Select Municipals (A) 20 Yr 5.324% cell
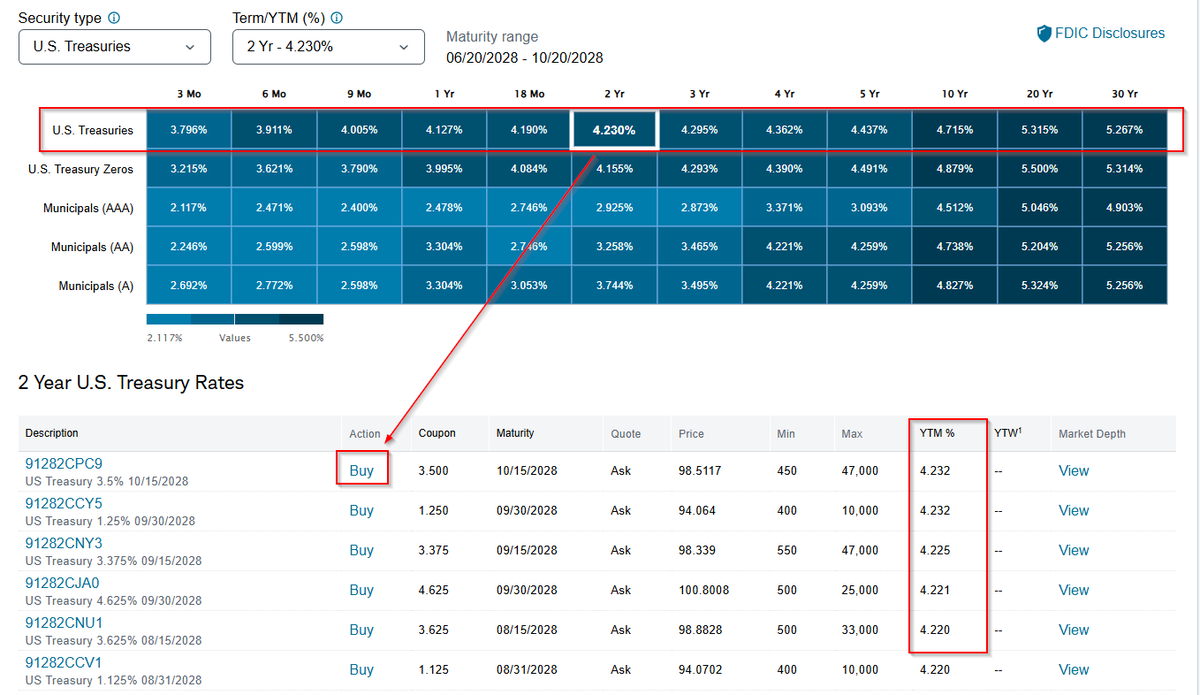 click(1039, 286)
